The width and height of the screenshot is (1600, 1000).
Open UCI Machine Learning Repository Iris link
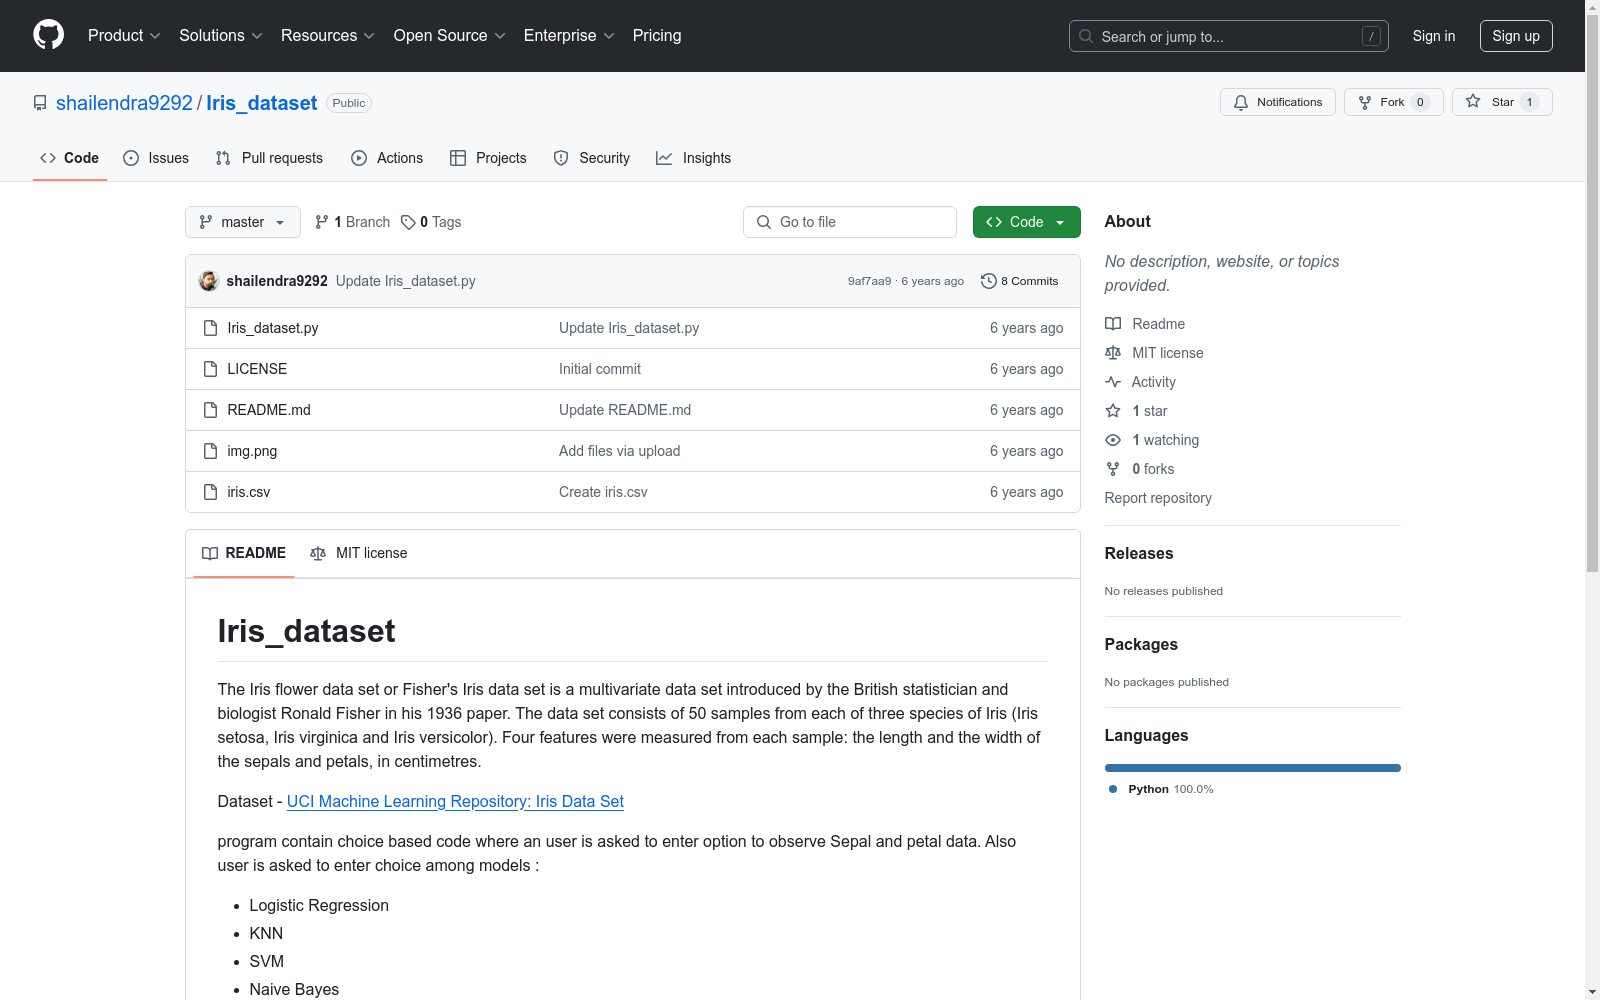(x=455, y=801)
